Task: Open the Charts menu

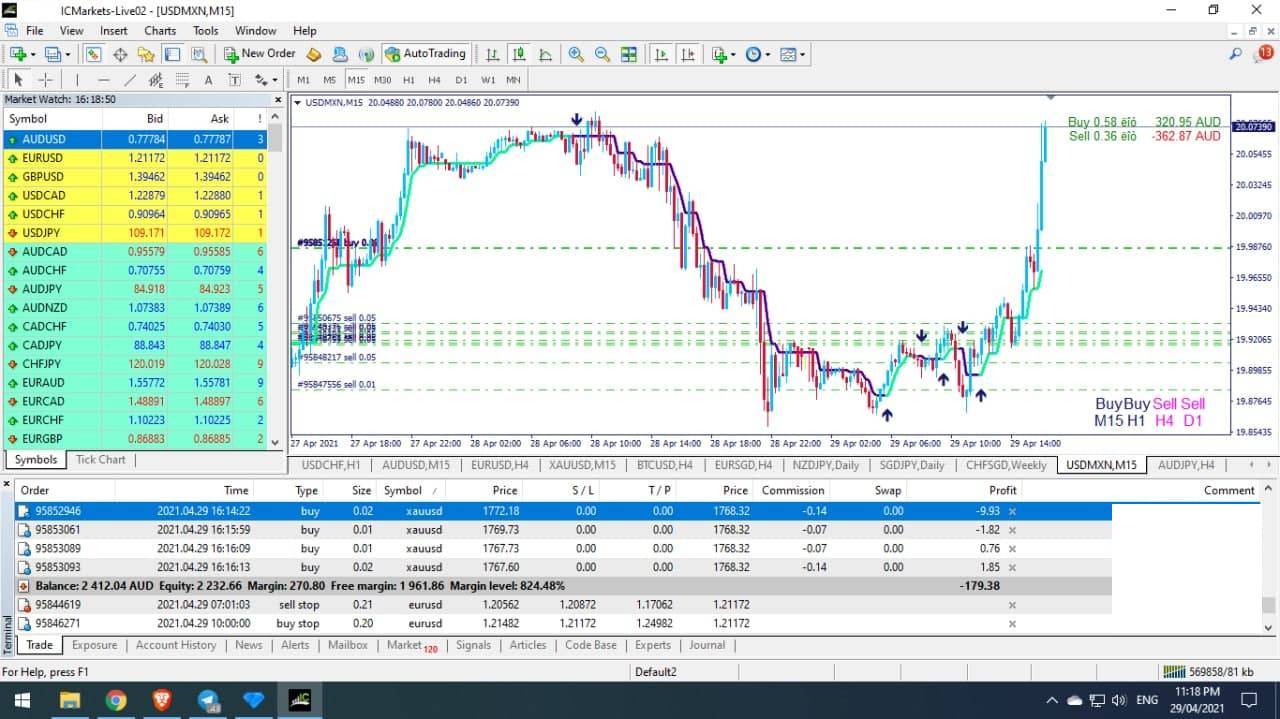Action: click(160, 31)
